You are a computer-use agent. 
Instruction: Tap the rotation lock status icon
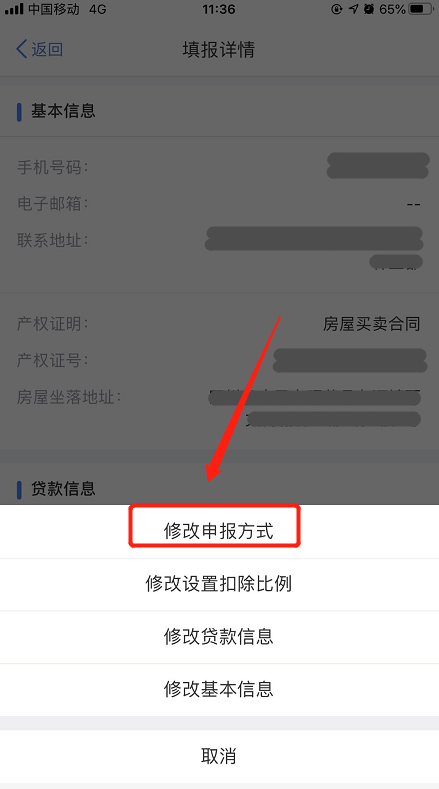pyautogui.click(x=336, y=9)
